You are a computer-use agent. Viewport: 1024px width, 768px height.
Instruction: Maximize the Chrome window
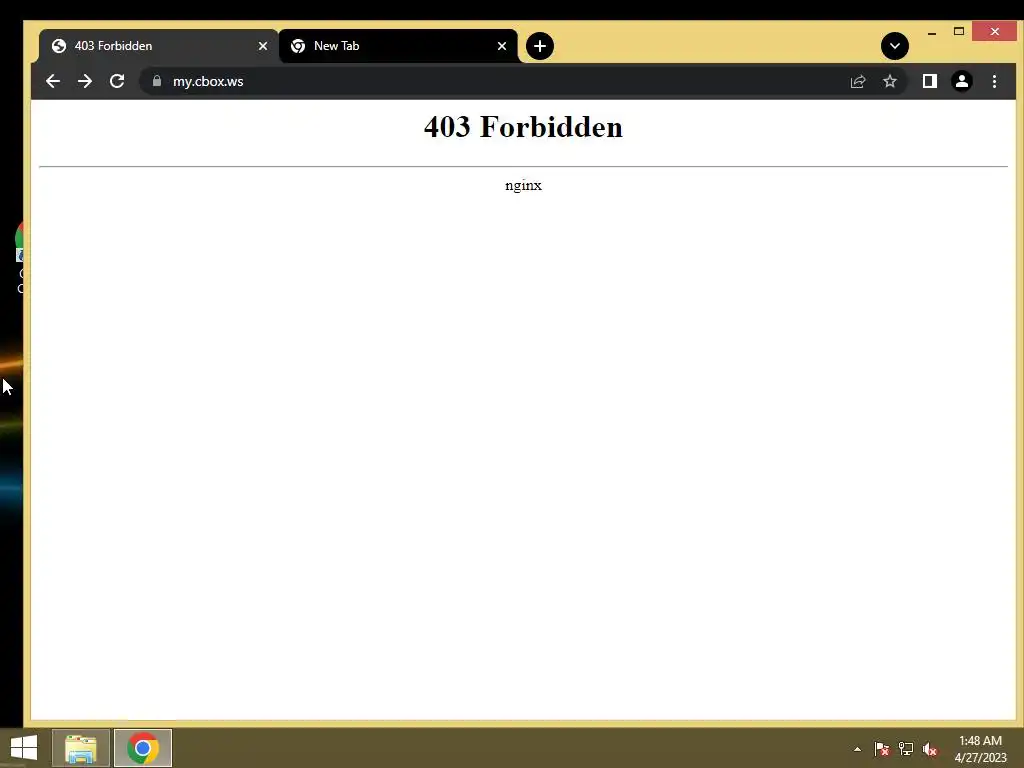(959, 31)
